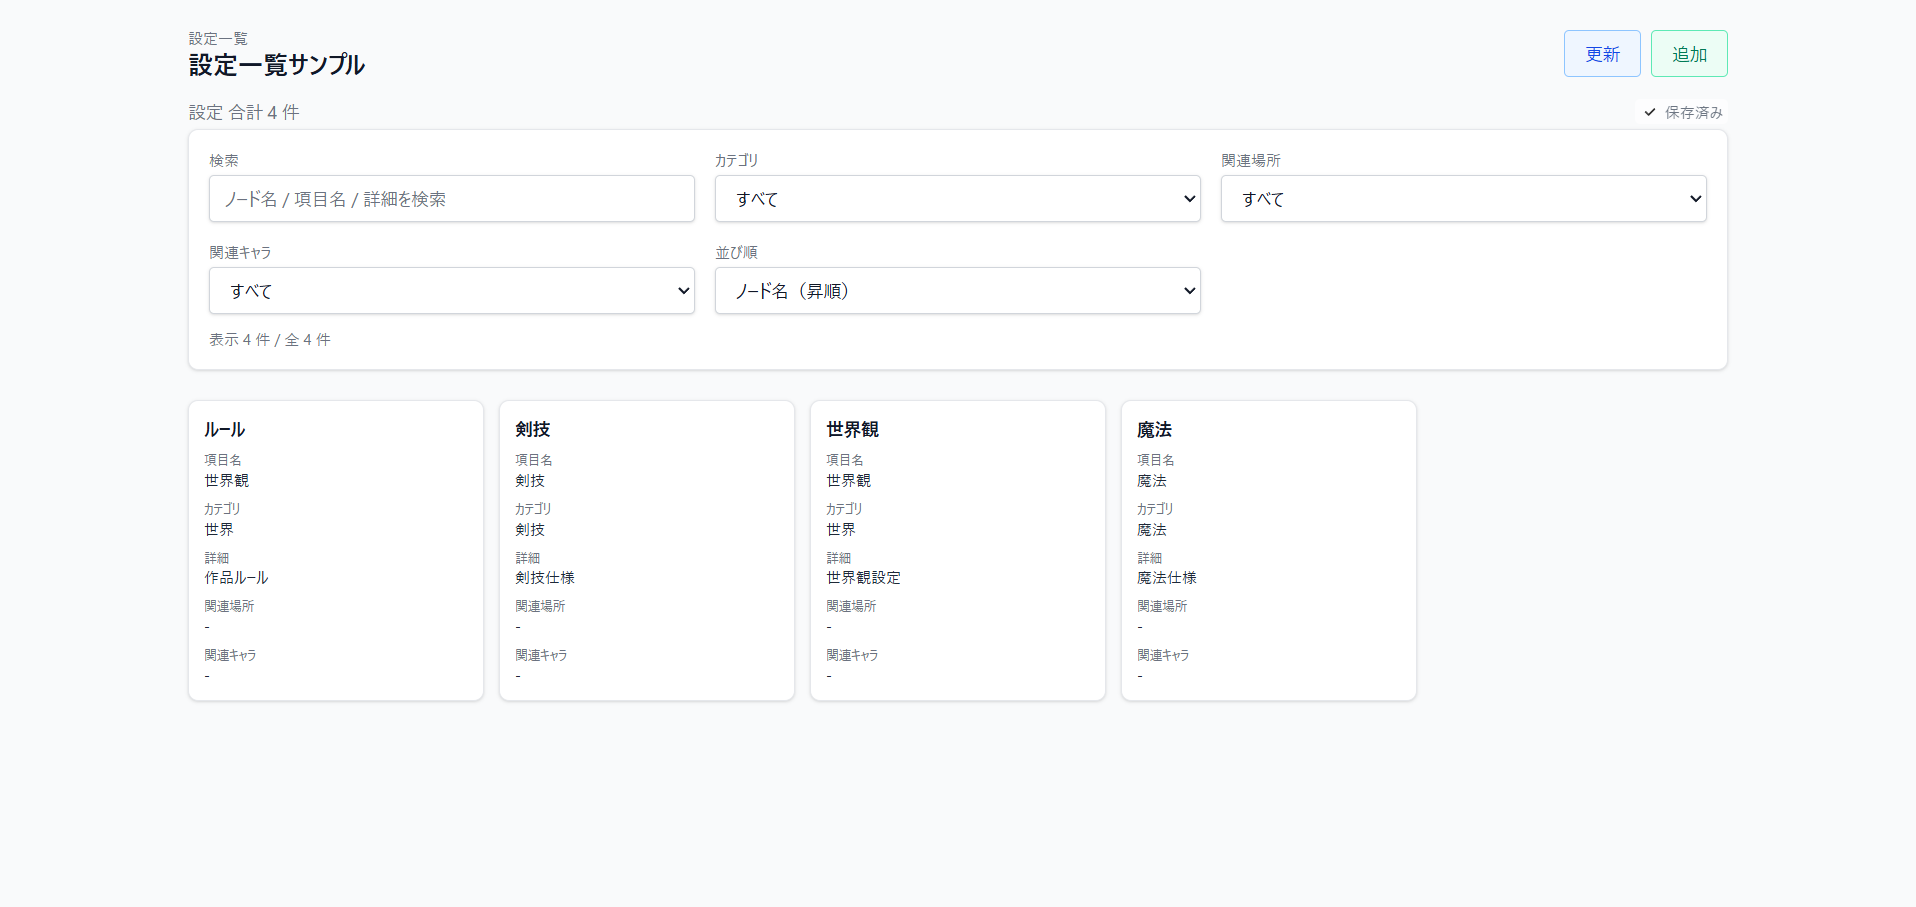Screen dimensions: 1916x907
Task: Click the 並び順 field label
Action: [736, 252]
